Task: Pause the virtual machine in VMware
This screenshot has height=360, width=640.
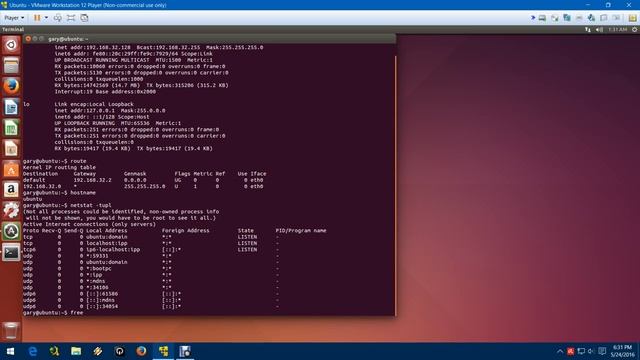Action: point(37,18)
